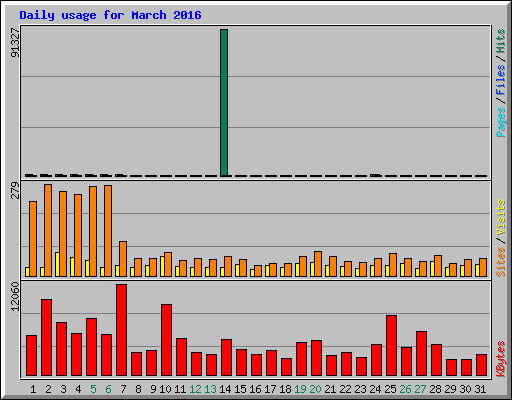Click the 'Files' legend label

click(501, 79)
